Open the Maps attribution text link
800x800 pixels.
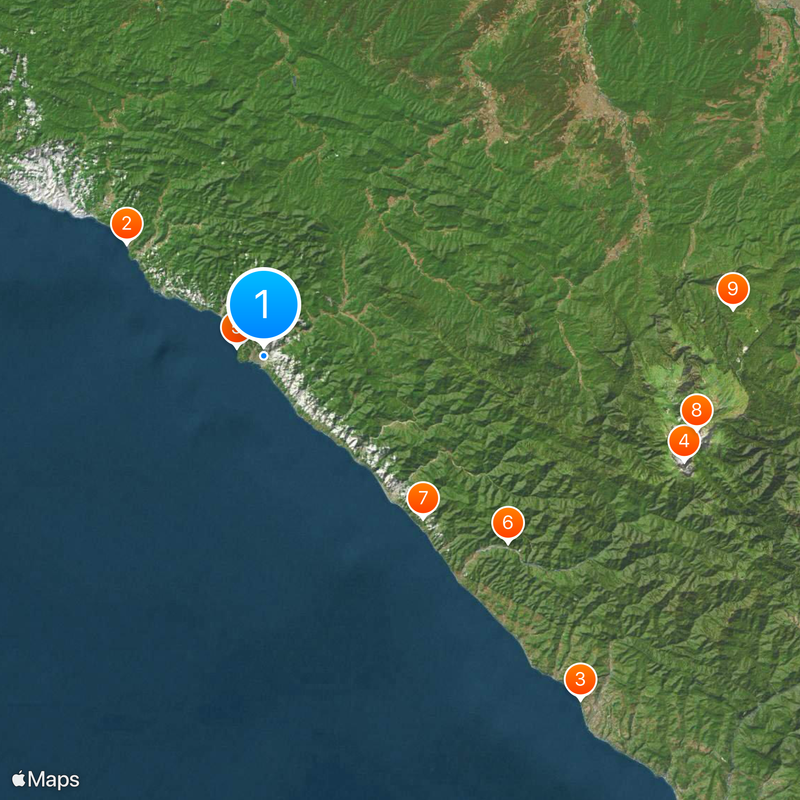click(x=54, y=780)
